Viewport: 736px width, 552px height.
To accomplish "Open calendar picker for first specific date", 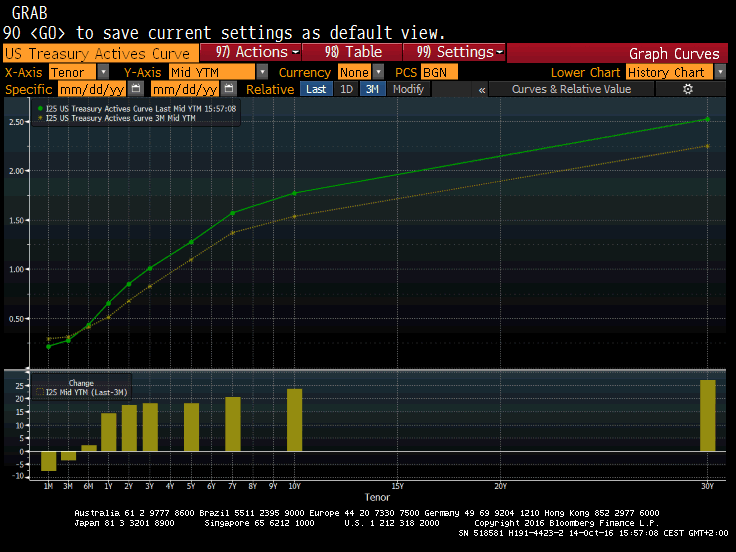I will (136, 89).
